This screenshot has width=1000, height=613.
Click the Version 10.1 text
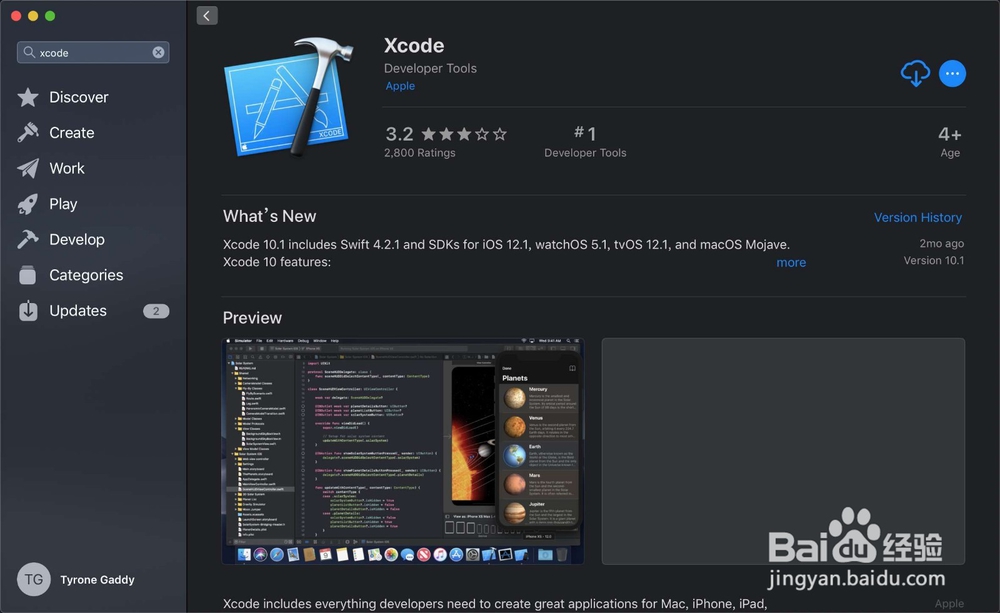(x=934, y=260)
